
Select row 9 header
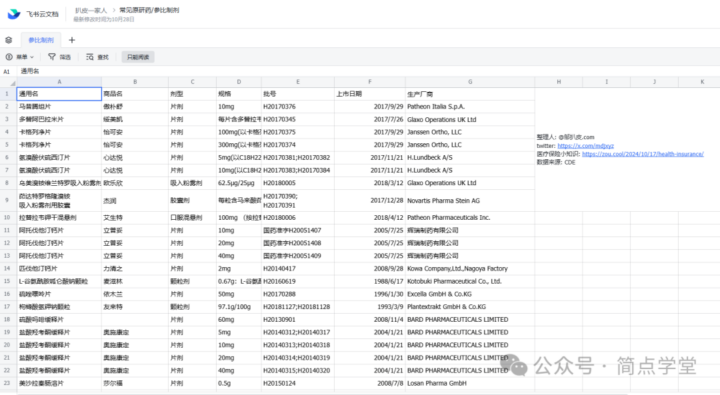7,200
